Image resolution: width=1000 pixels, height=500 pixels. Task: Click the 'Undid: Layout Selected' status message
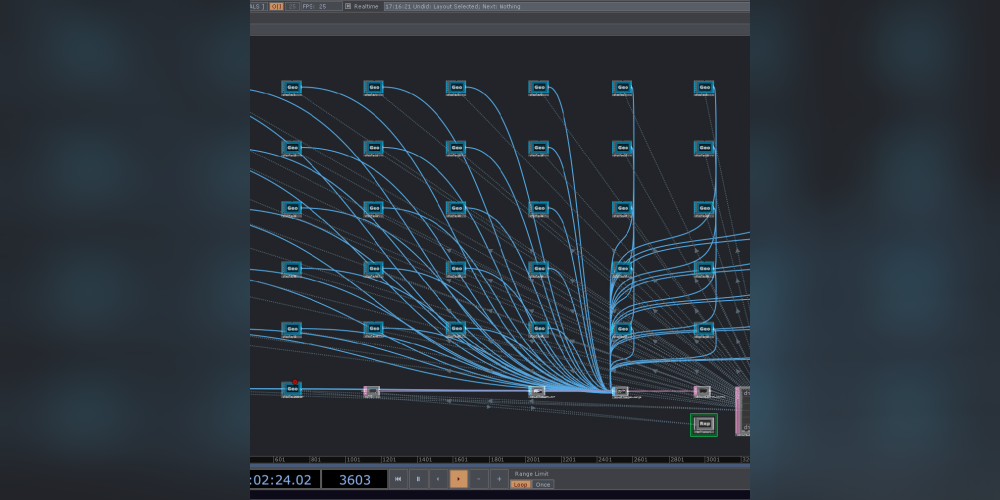tap(452, 6)
